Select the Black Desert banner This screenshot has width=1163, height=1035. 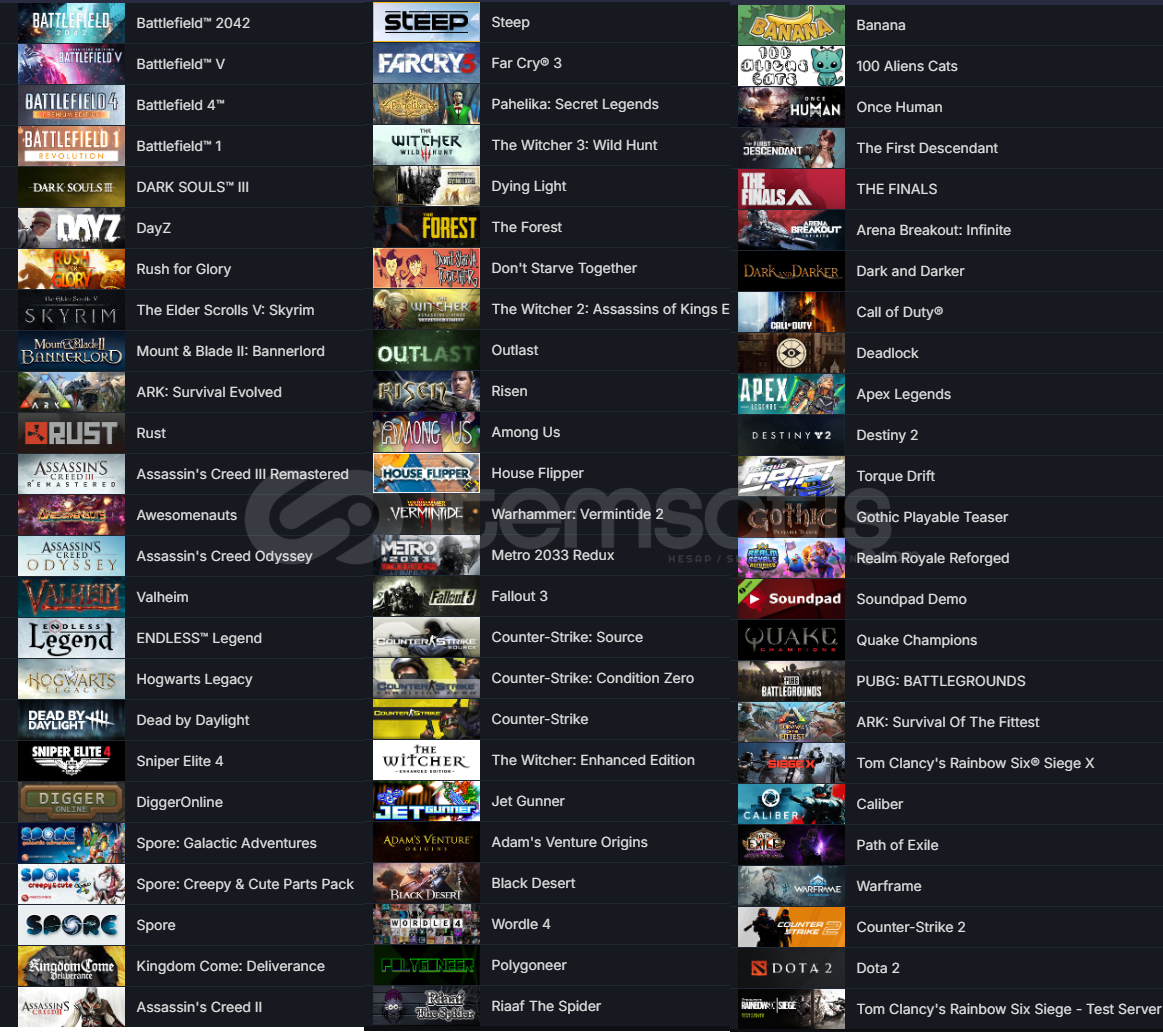click(426, 884)
